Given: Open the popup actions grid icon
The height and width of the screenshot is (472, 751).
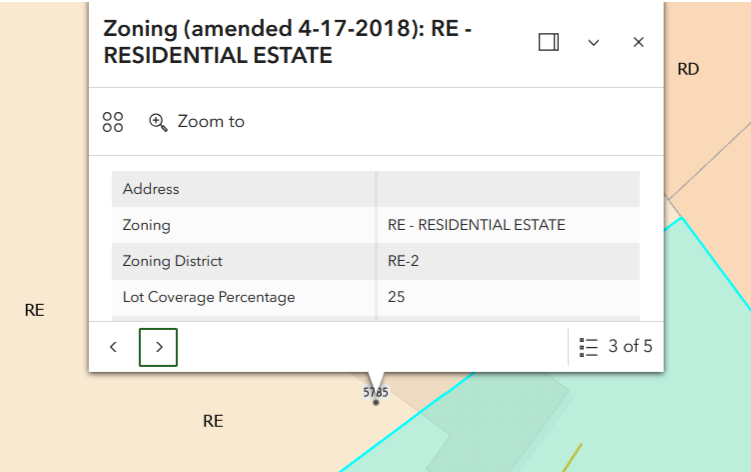Looking at the screenshot, I should [113, 122].
